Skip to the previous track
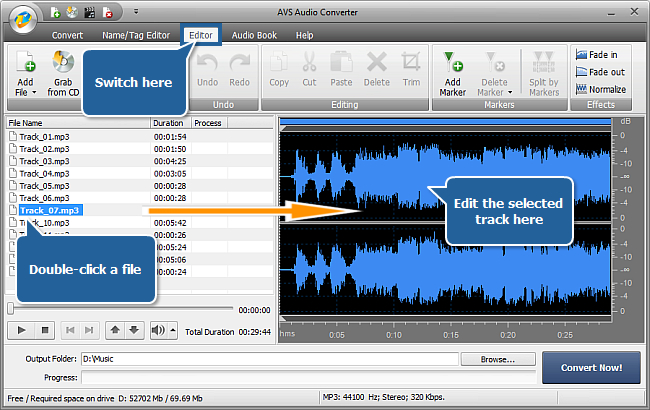This screenshot has width=650, height=410. click(x=70, y=330)
